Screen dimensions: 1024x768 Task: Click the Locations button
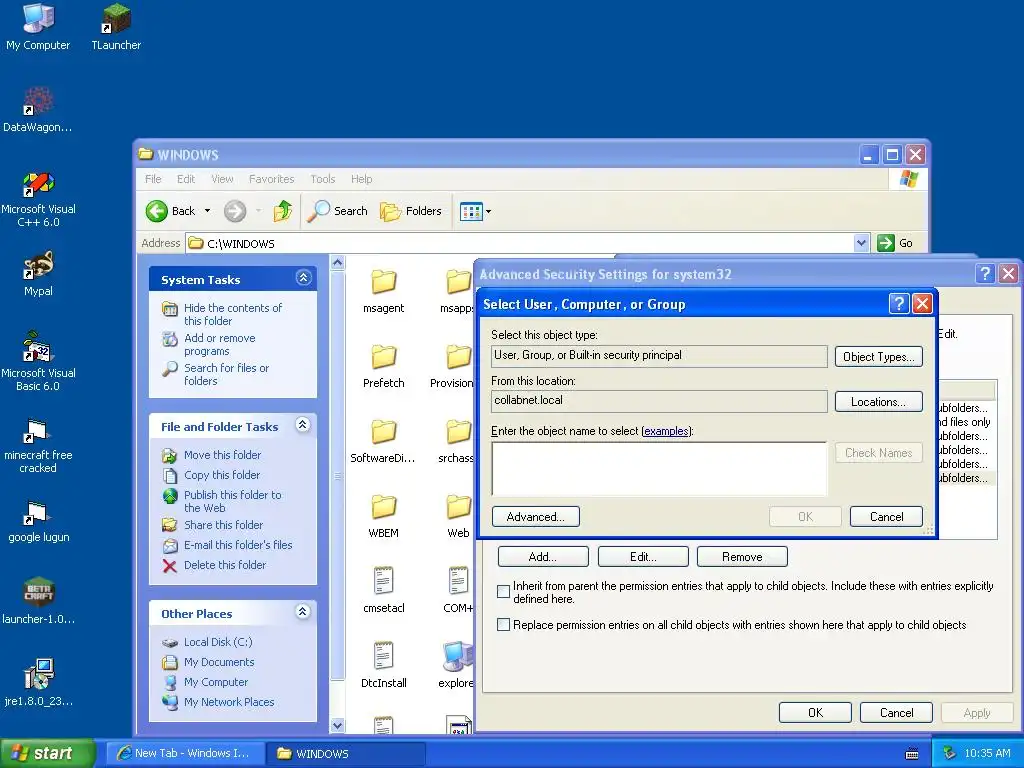click(878, 402)
